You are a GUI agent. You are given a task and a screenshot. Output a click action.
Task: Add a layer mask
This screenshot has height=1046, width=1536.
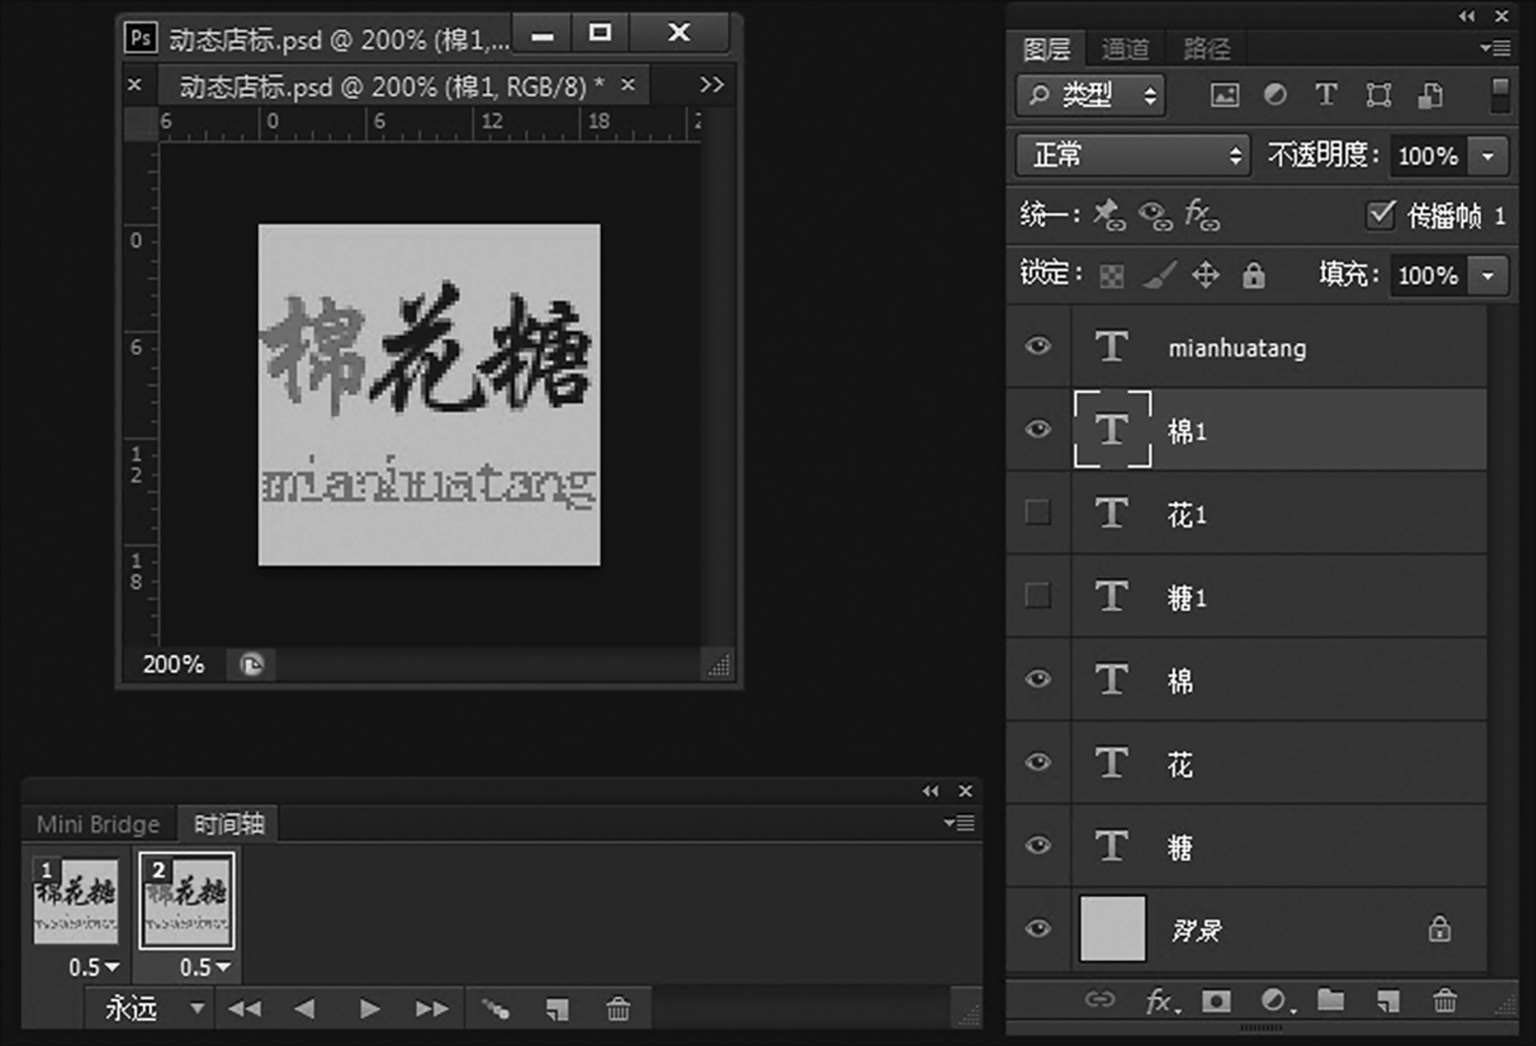point(1216,1000)
